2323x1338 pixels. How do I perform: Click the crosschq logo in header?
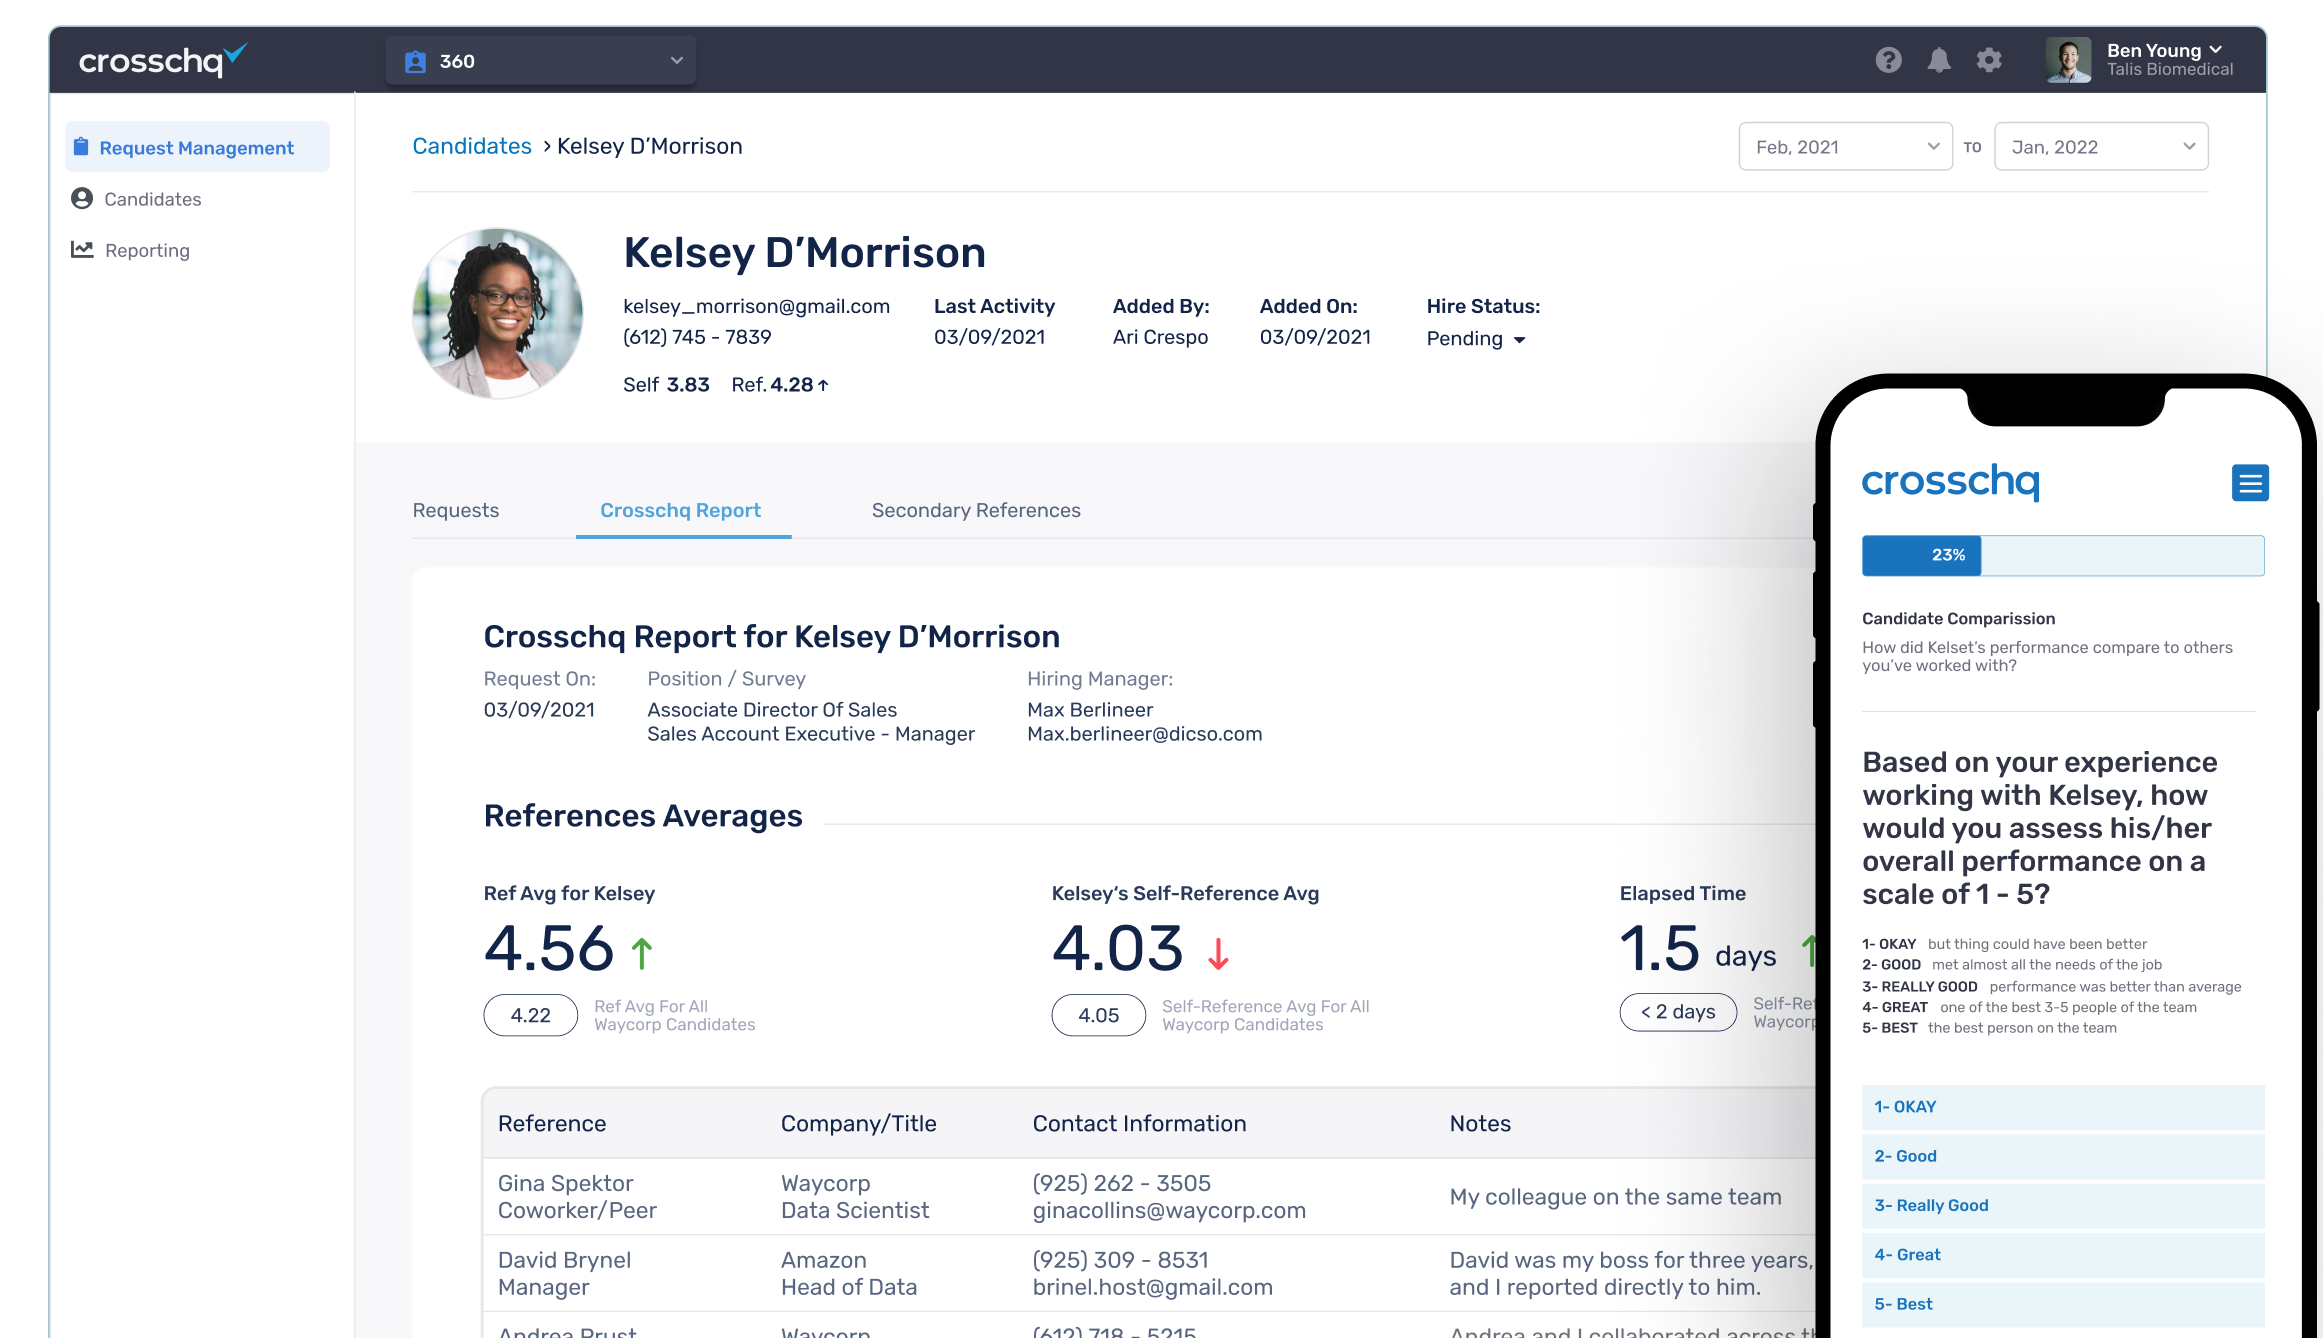(162, 61)
